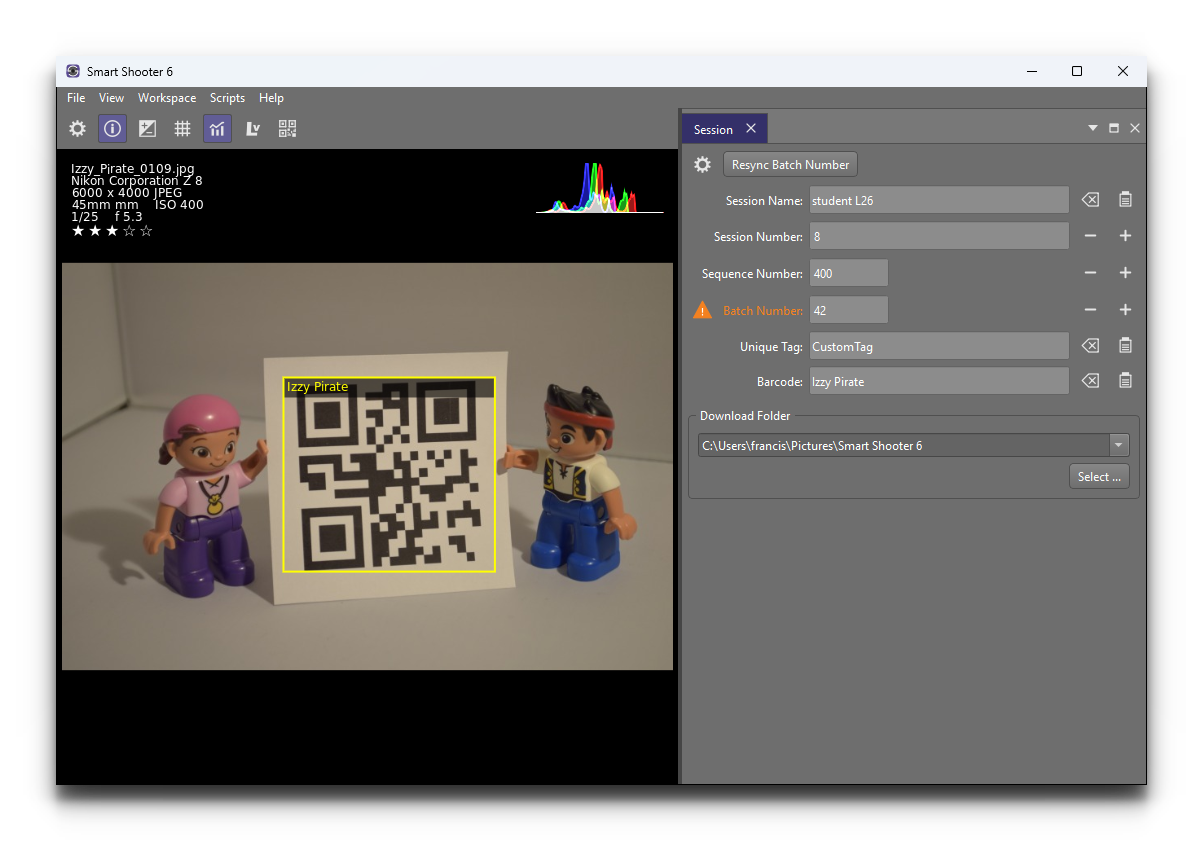The height and width of the screenshot is (841, 1203).
Task: Close the Session tab
Action: click(751, 129)
